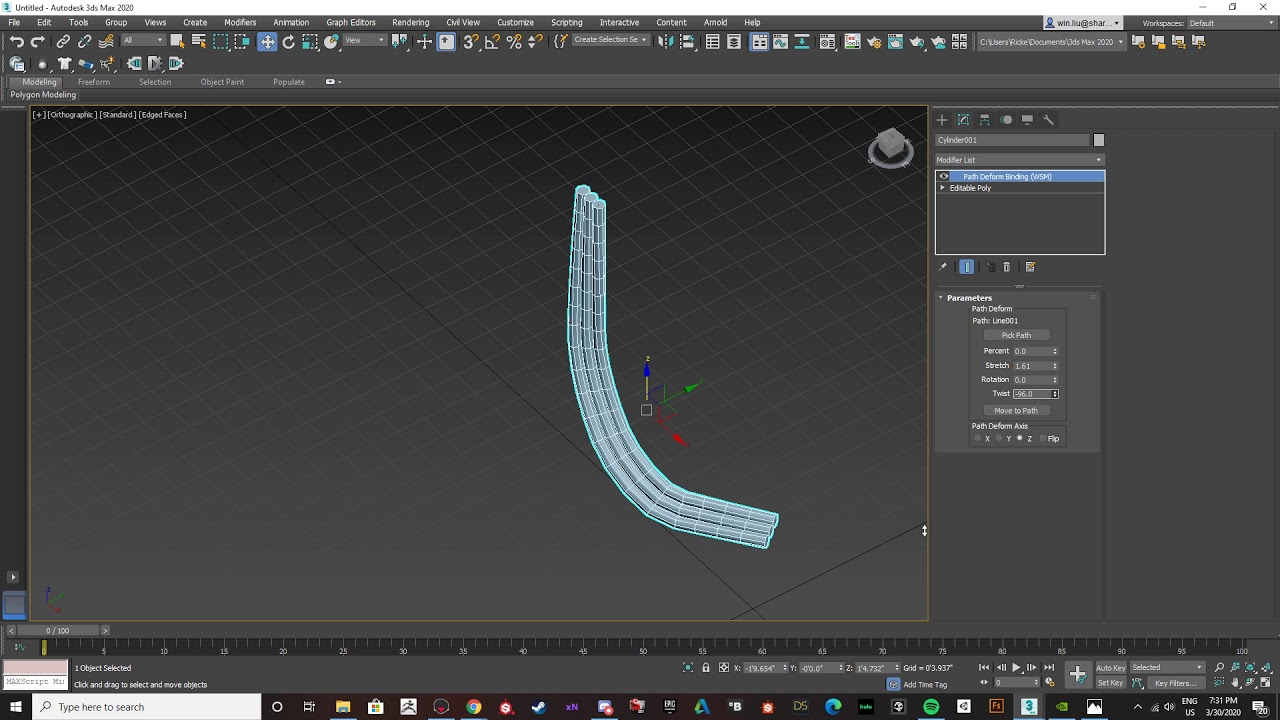Switch to the Object Paint ribbon tab
The width and height of the screenshot is (1280, 720).
(222, 82)
